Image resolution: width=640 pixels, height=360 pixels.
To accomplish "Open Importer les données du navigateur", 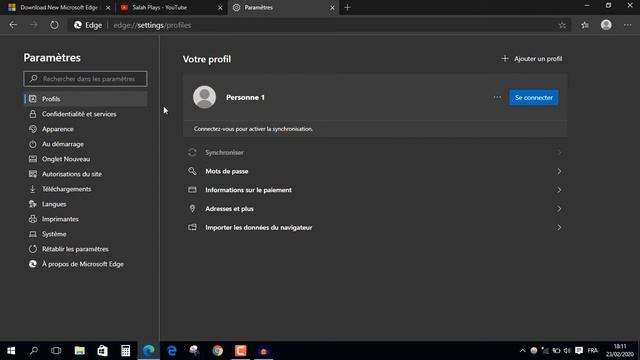I will tap(375, 228).
